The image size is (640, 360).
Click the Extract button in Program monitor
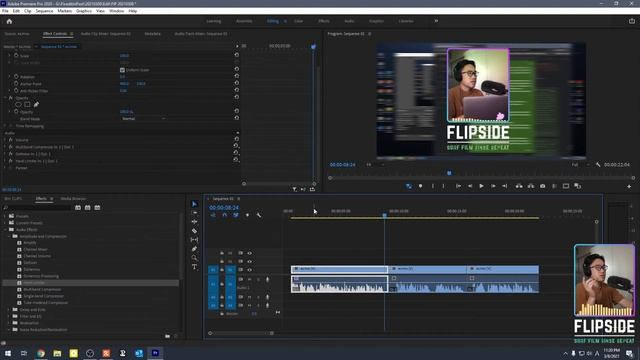[531, 186]
